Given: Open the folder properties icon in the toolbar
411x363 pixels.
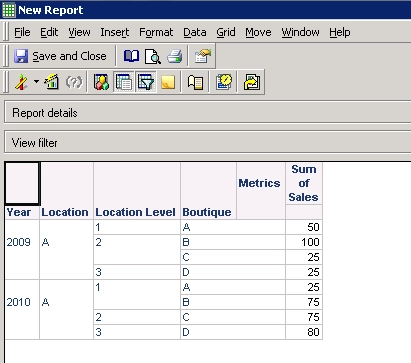Looking at the screenshot, I should click(x=203, y=56).
